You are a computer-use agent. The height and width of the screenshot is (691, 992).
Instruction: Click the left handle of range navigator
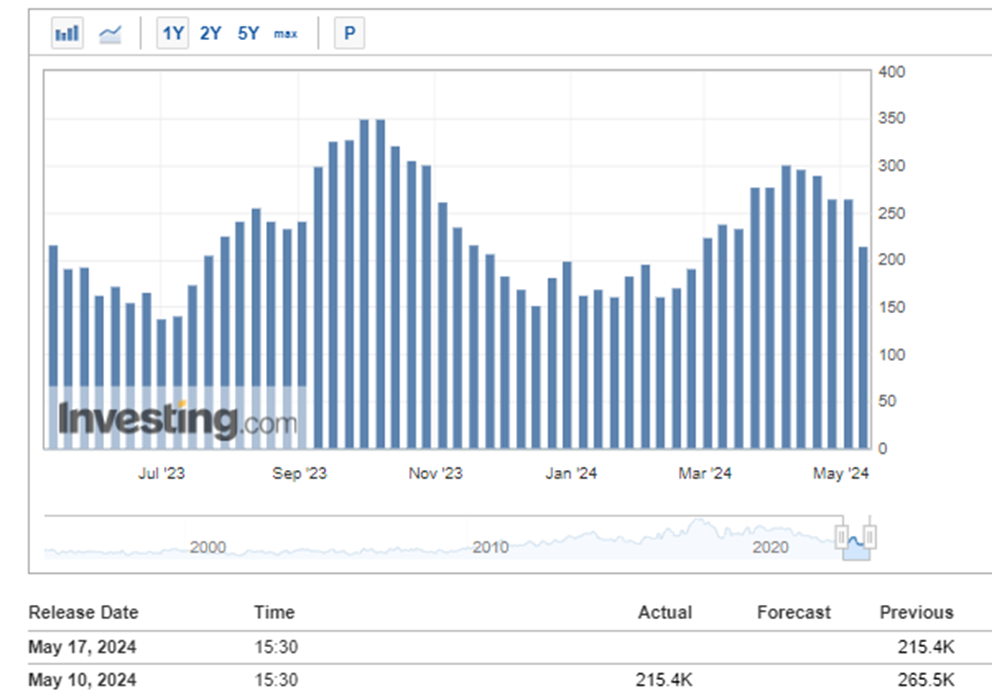point(841,537)
